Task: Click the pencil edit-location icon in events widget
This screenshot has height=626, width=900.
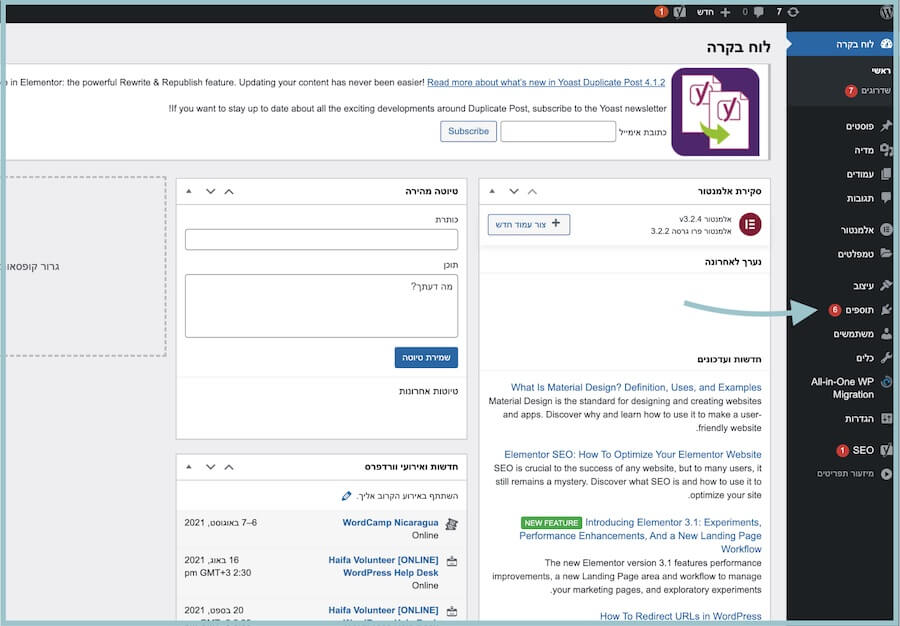Action: coord(346,496)
